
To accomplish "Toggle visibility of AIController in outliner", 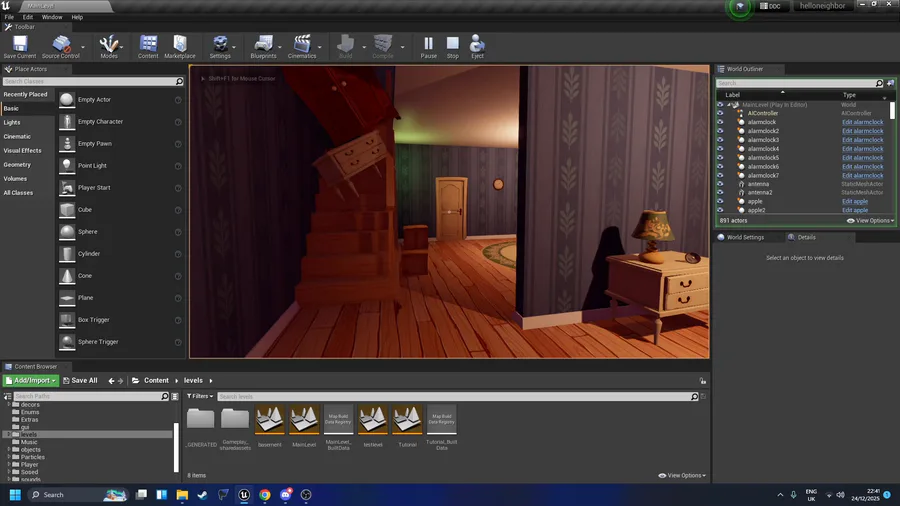I will (720, 114).
